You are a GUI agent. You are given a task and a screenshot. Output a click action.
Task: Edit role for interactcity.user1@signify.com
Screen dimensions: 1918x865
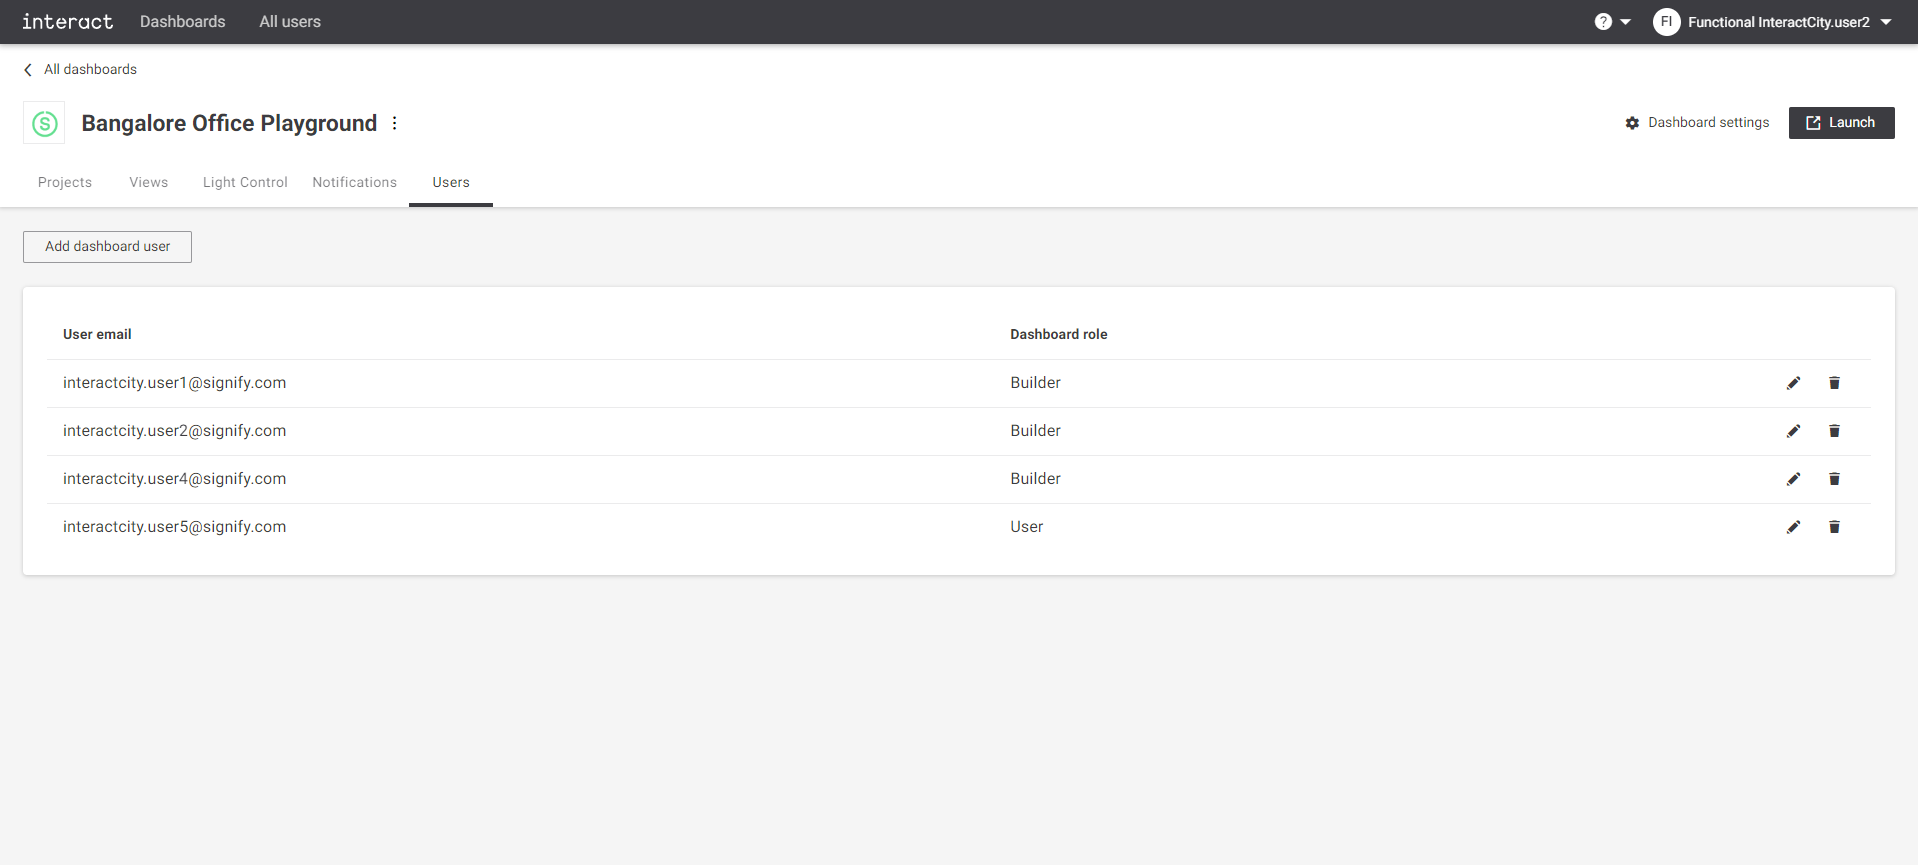[1793, 383]
